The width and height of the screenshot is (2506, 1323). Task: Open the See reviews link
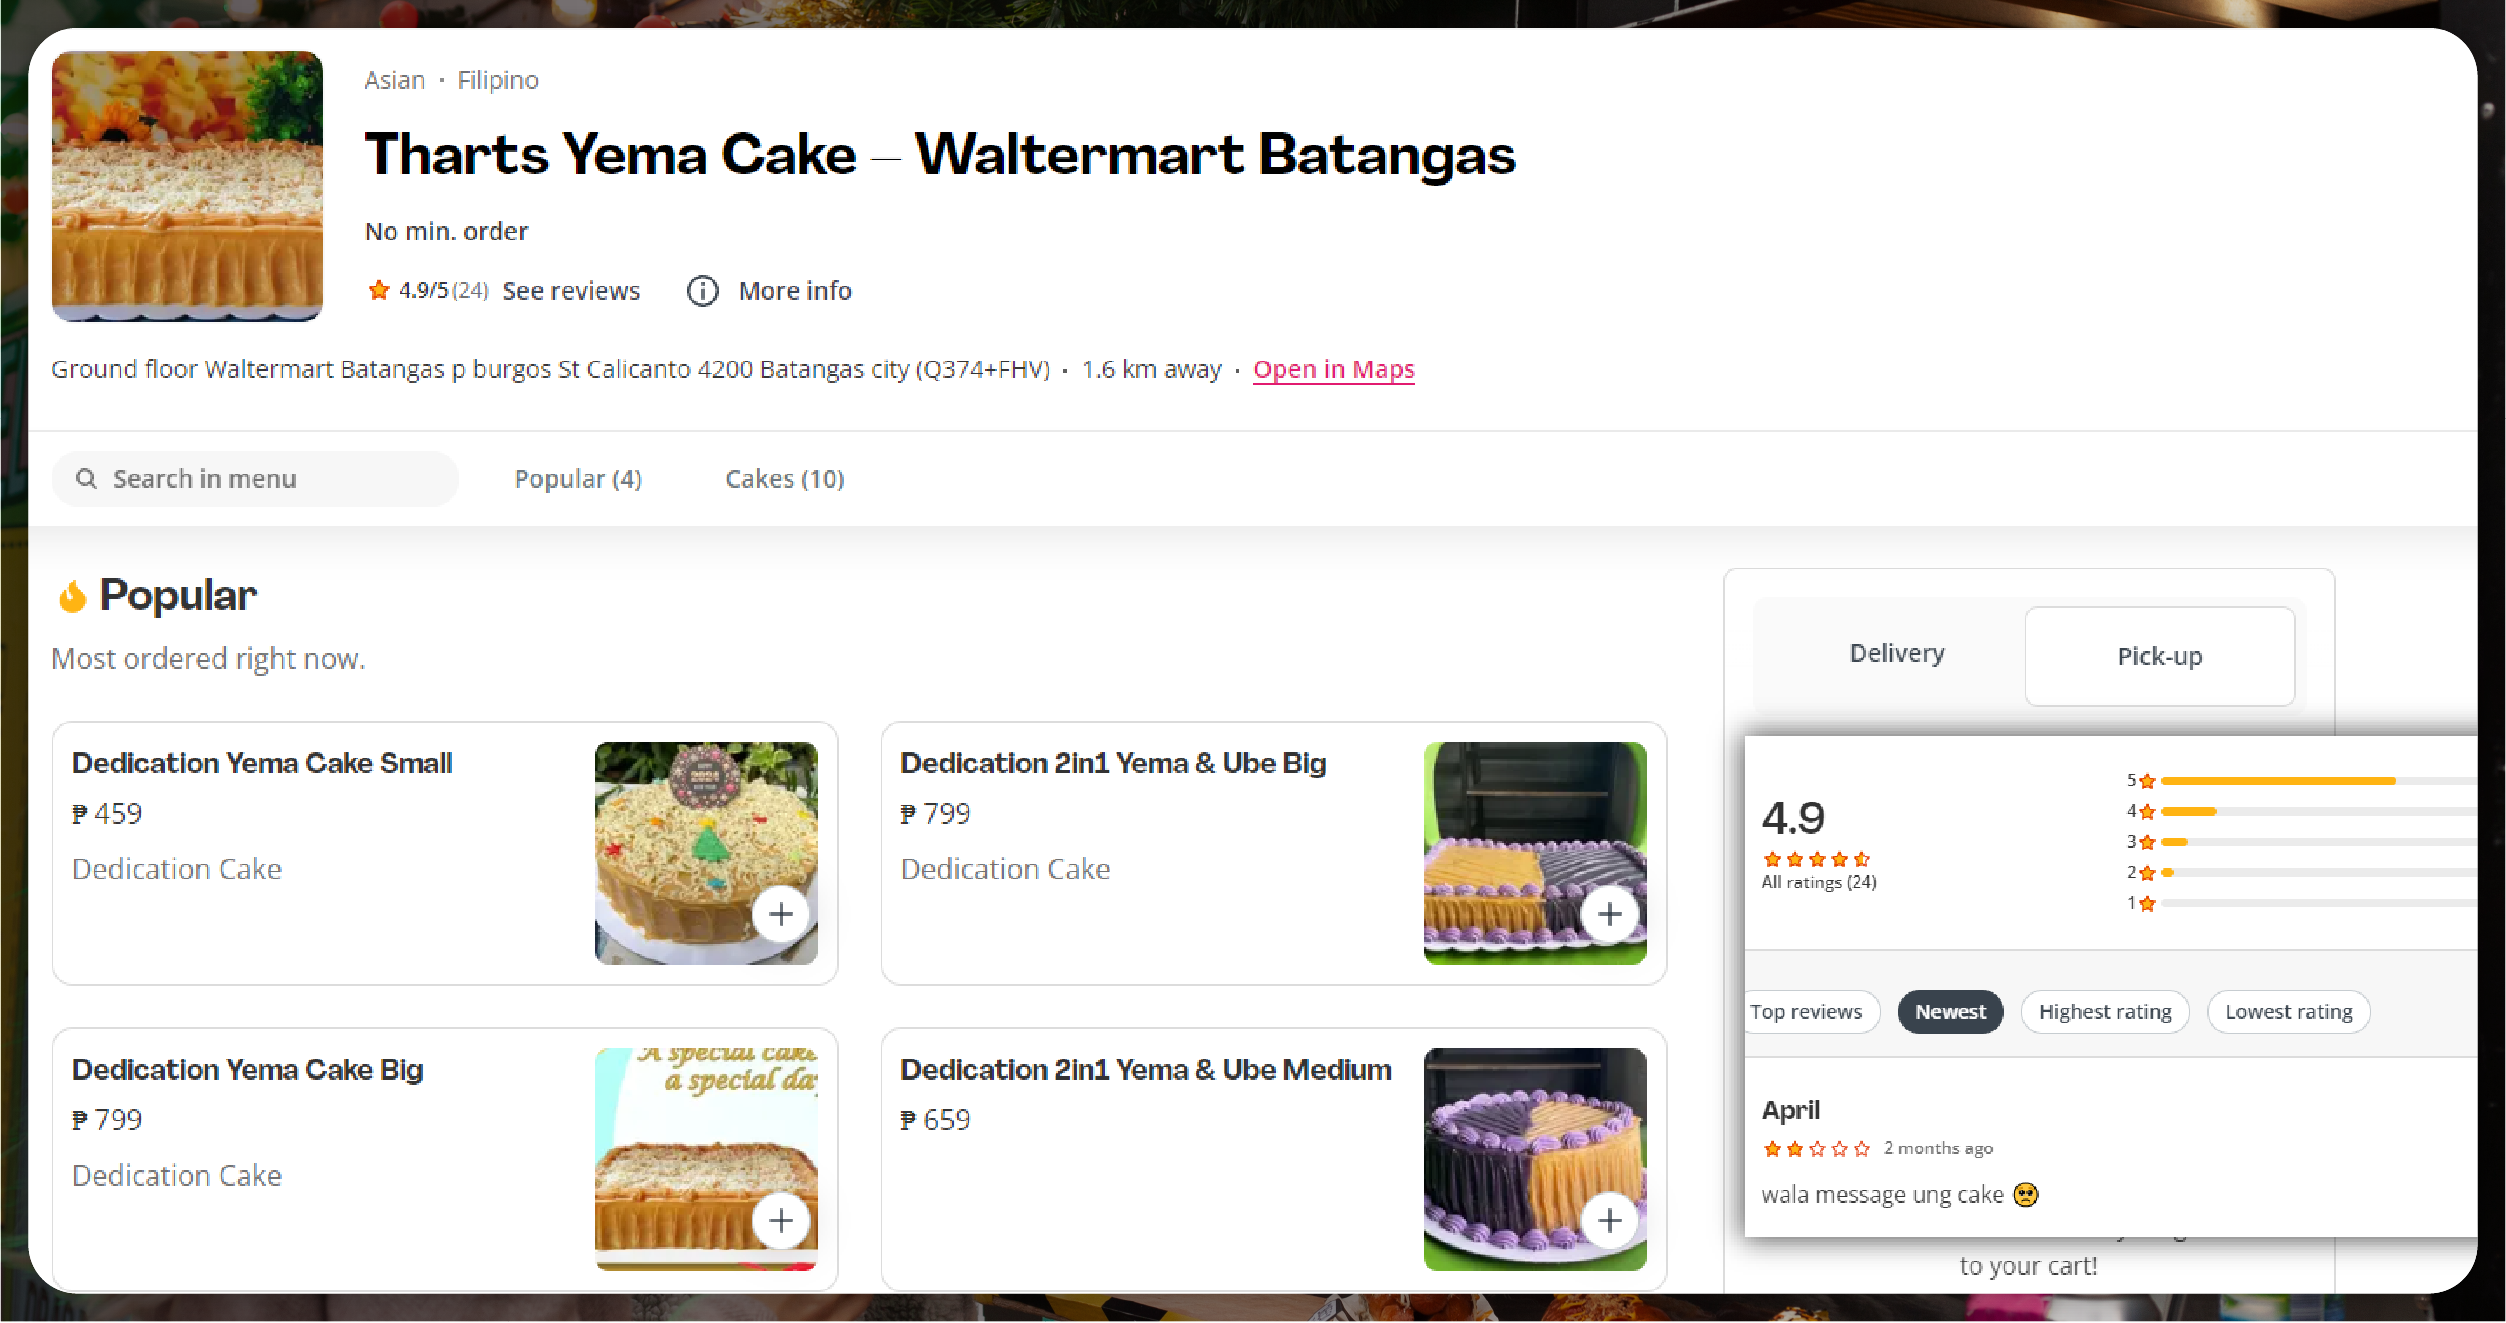571,291
